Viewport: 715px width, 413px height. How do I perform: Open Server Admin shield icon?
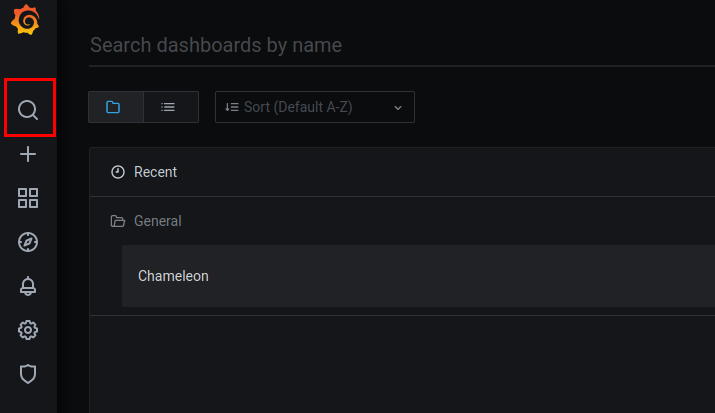(x=28, y=374)
